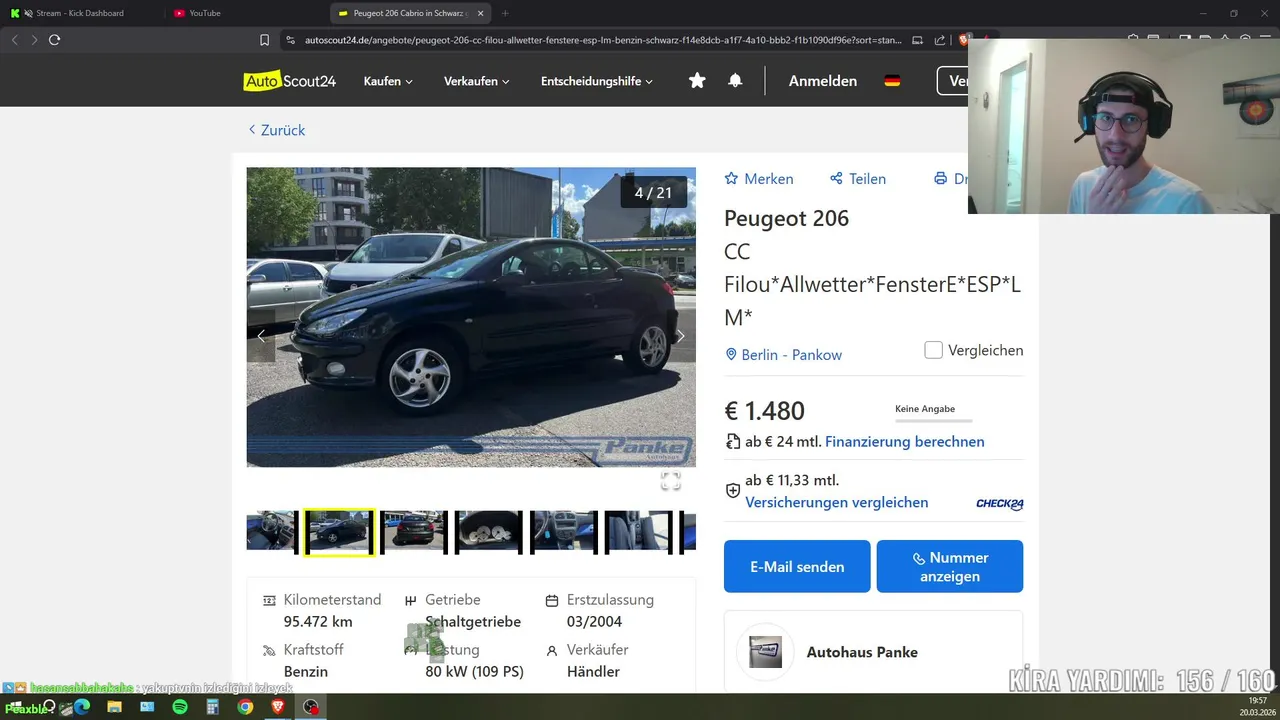Click the address bar URL
This screenshot has height=720, width=1280.
tap(603, 40)
